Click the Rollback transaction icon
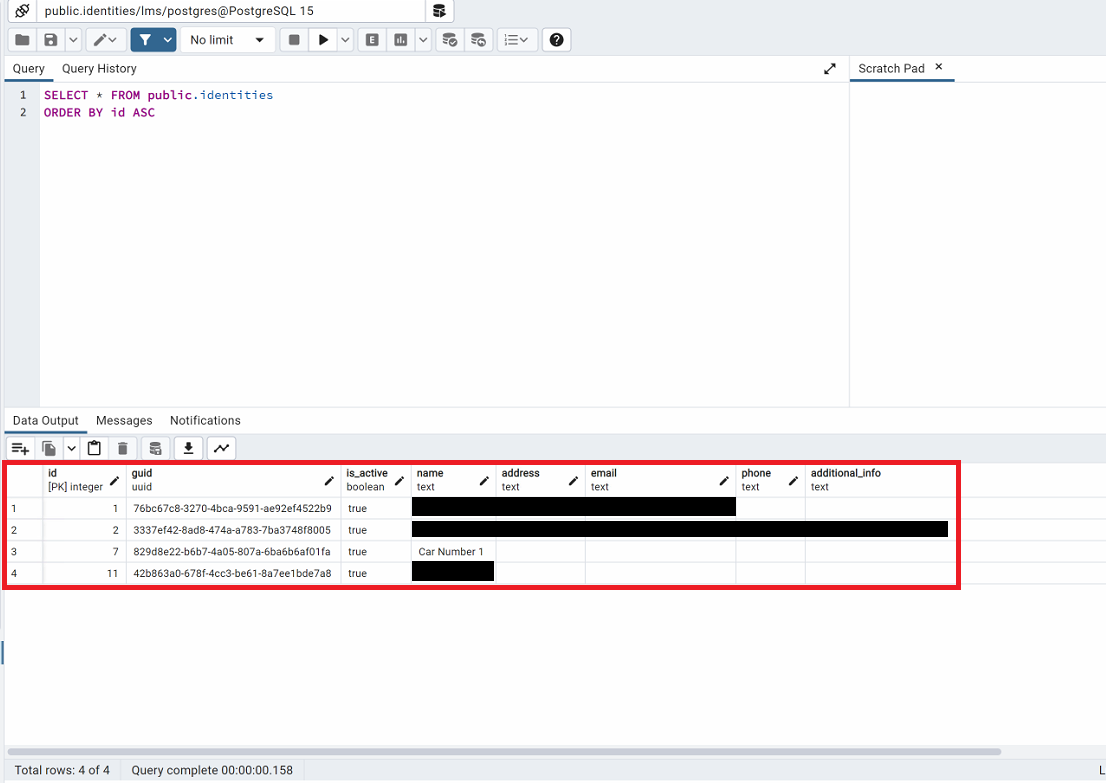The image size is (1106, 783). [479, 40]
